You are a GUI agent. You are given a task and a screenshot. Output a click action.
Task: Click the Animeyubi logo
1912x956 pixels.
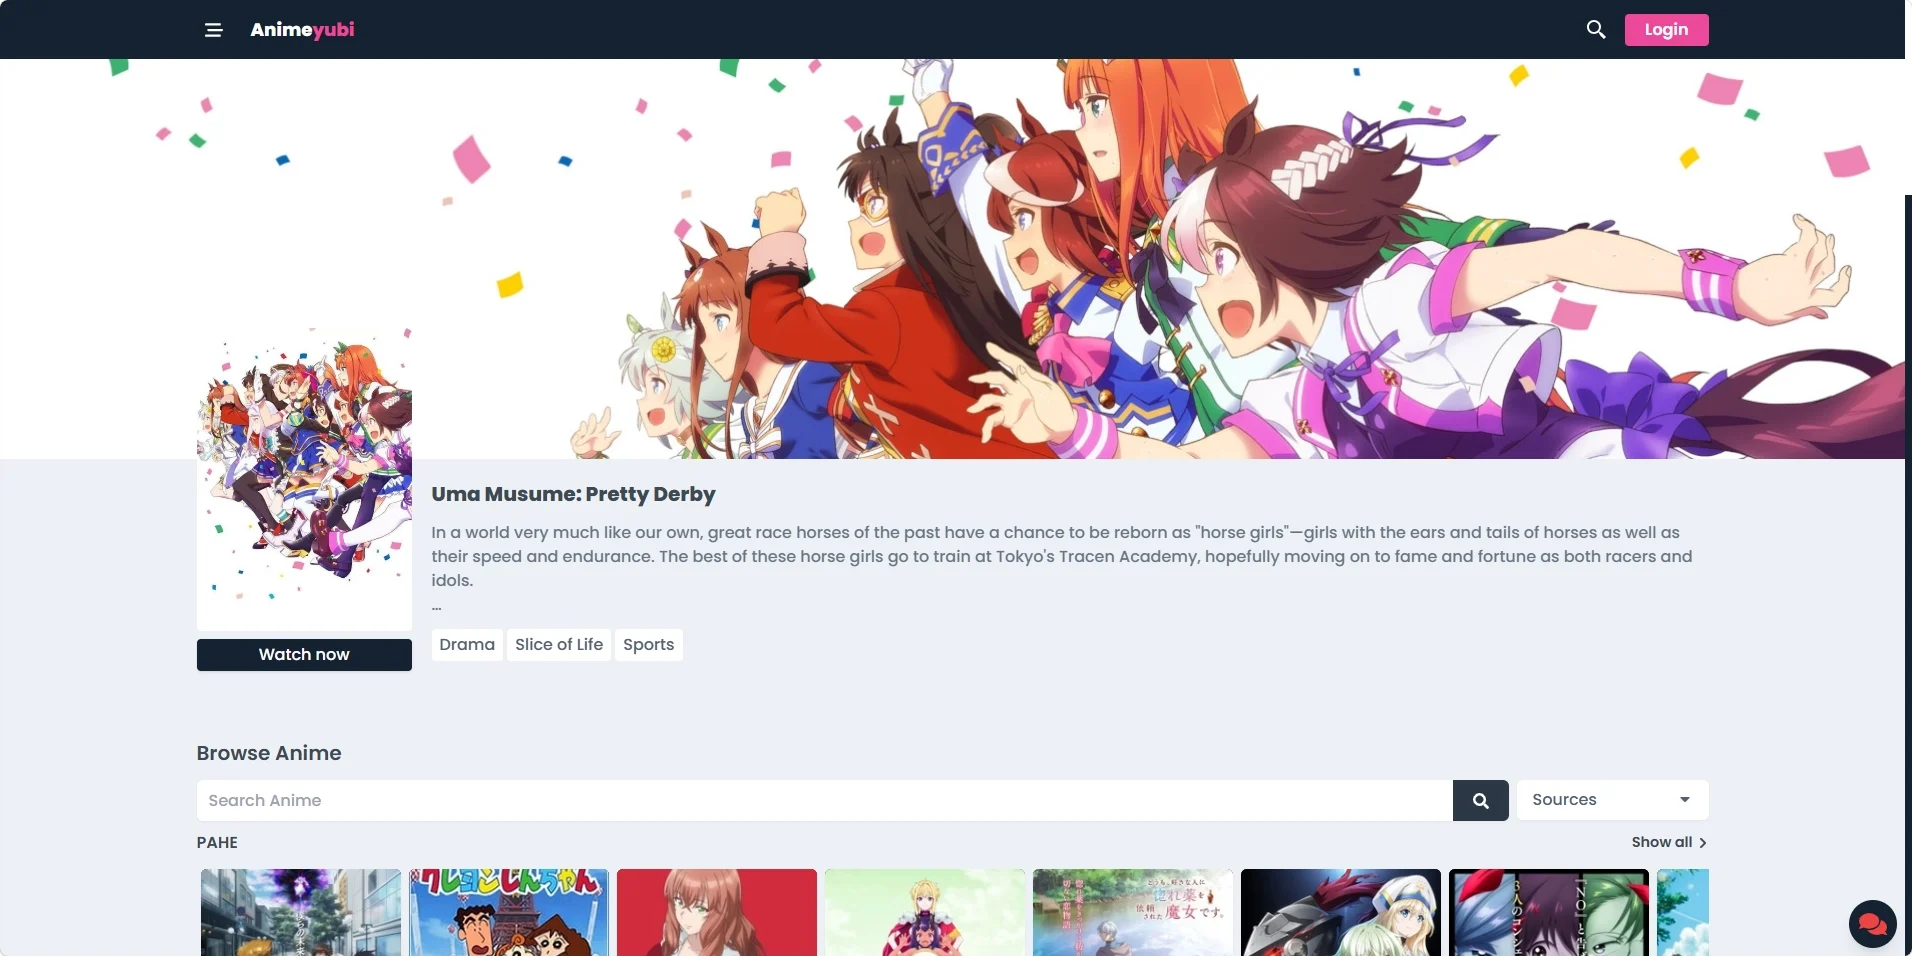tap(302, 30)
